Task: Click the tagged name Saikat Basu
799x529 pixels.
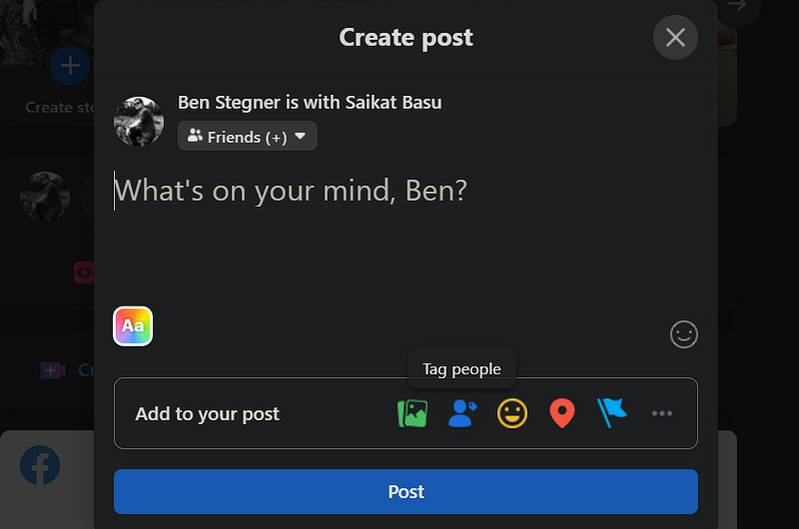Action: click(x=393, y=102)
